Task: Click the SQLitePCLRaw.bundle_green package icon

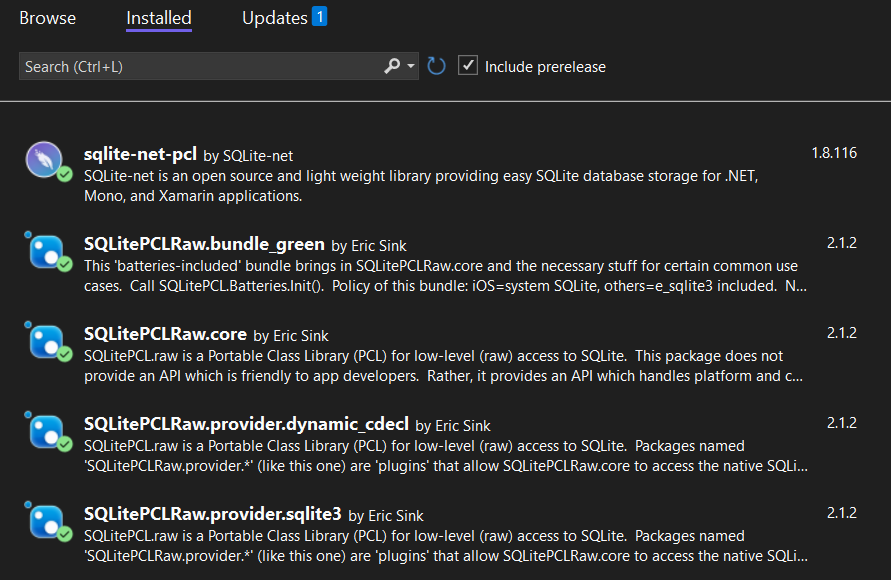Action: click(x=46, y=250)
